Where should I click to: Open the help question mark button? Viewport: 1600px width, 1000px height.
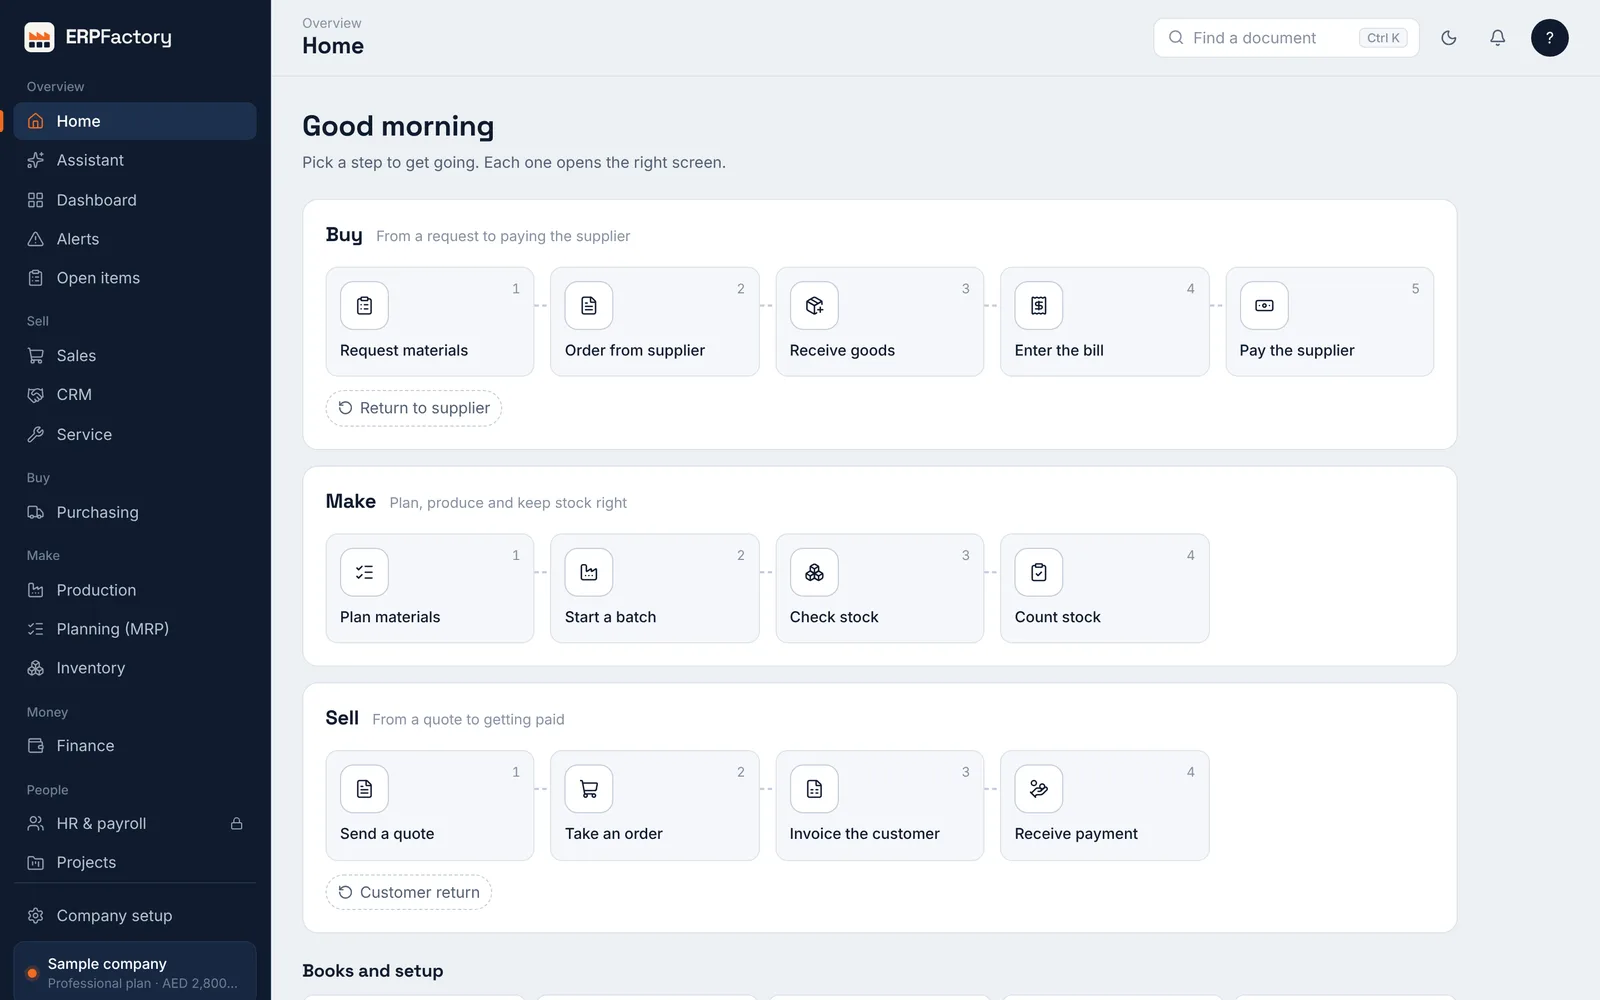(1549, 38)
